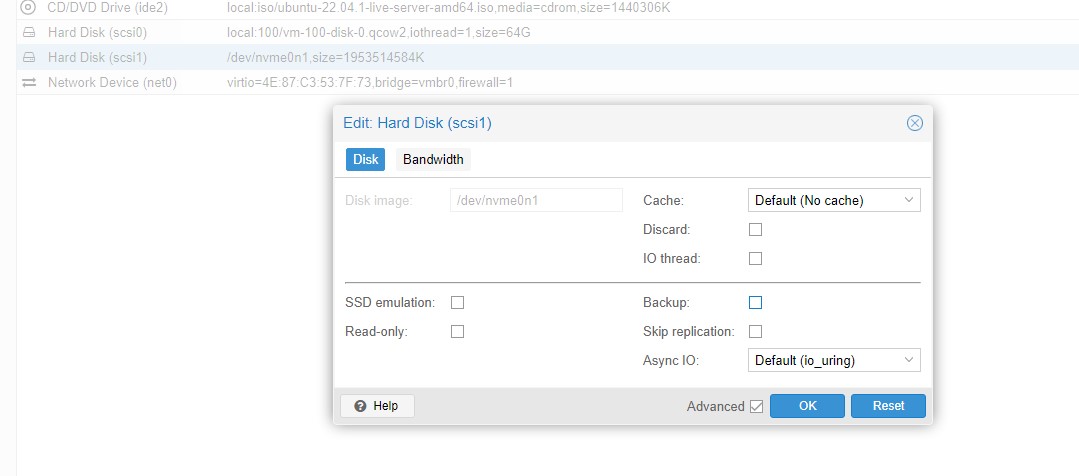Click the question mark Help icon
Image resolution: width=1079 pixels, height=476 pixels.
point(360,406)
